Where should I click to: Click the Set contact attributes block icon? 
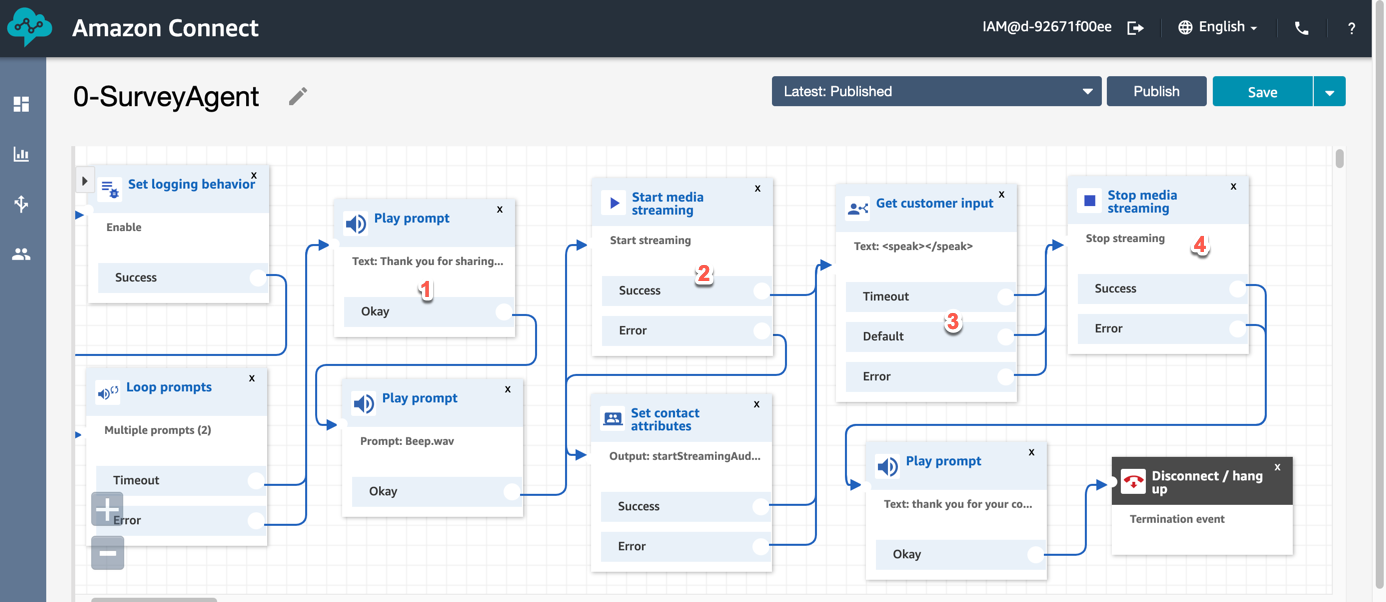(612, 419)
